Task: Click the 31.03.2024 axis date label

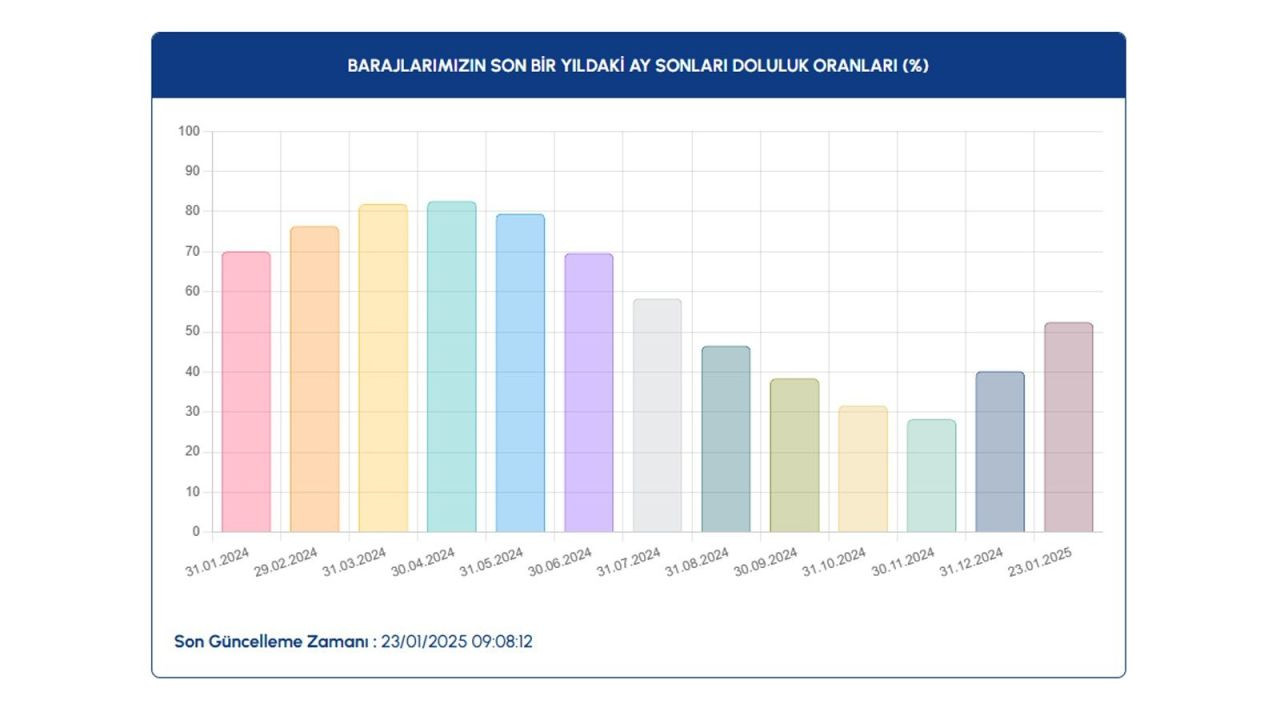Action: coord(355,563)
